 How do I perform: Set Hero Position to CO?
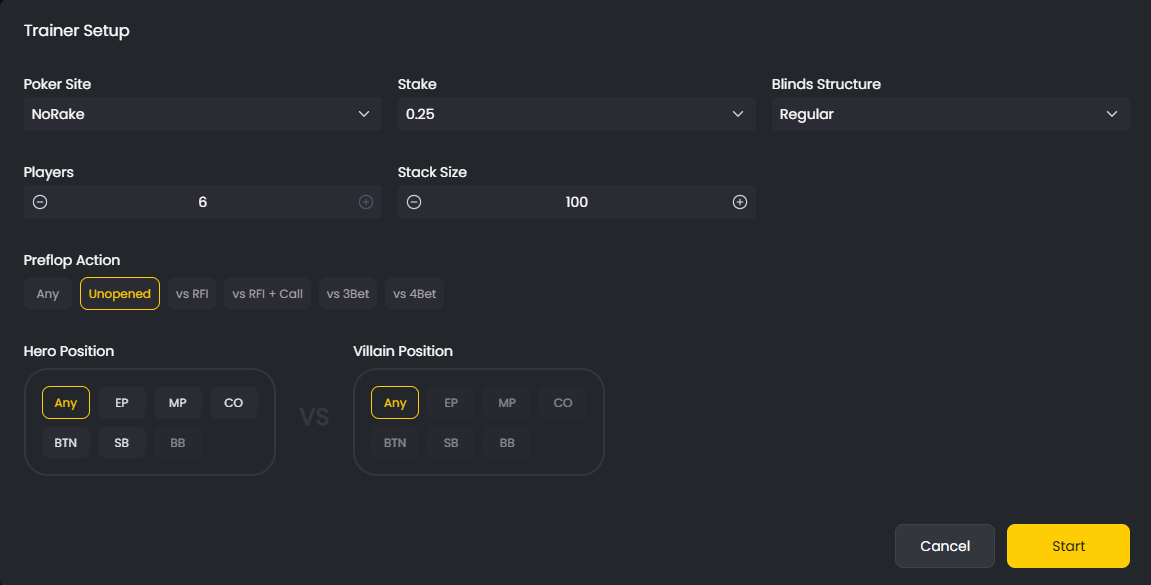233,402
